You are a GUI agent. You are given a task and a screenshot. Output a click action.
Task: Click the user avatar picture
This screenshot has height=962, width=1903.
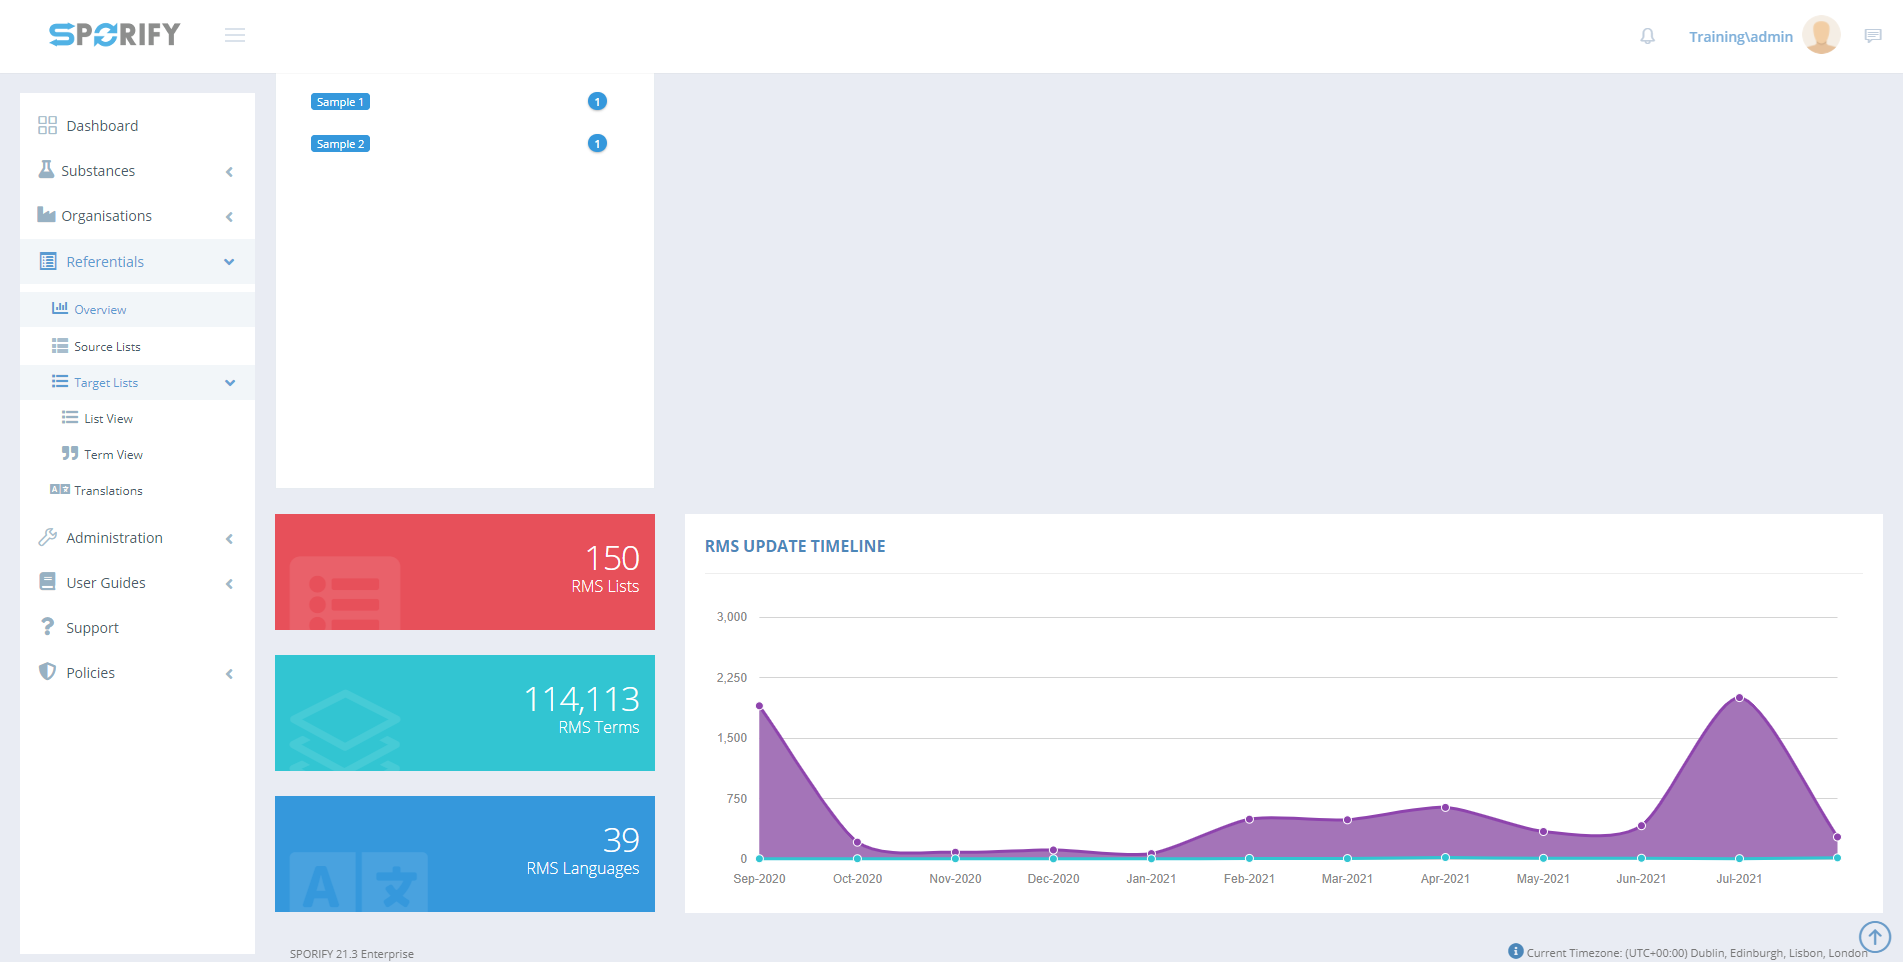coord(1820,35)
